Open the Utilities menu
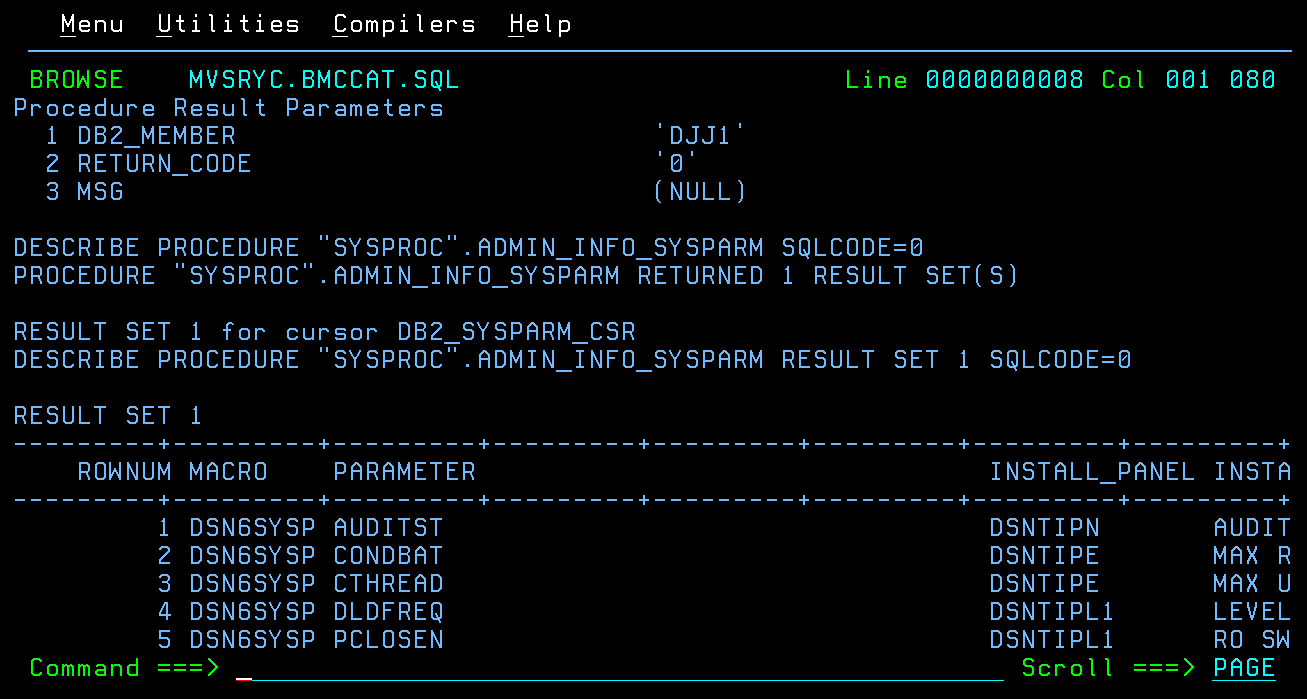The image size is (1307, 699). coord(228,24)
